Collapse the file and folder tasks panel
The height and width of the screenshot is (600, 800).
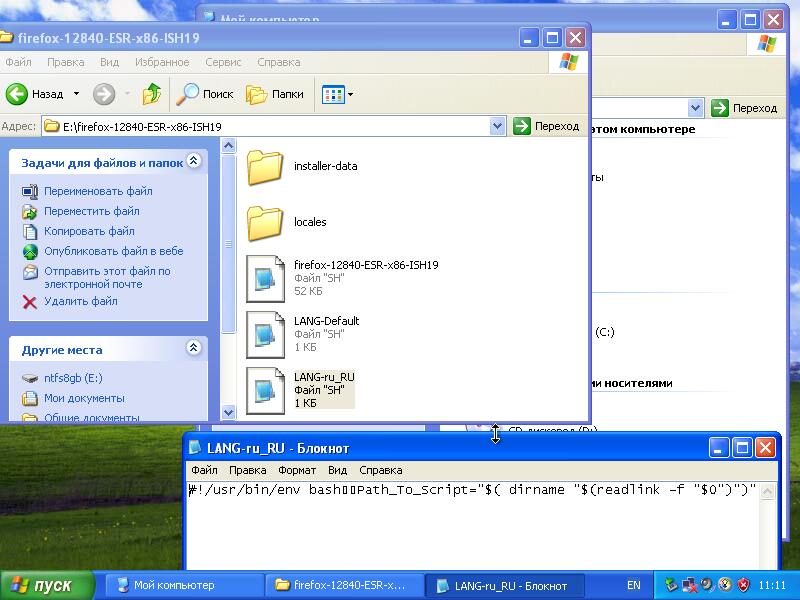pyautogui.click(x=194, y=161)
